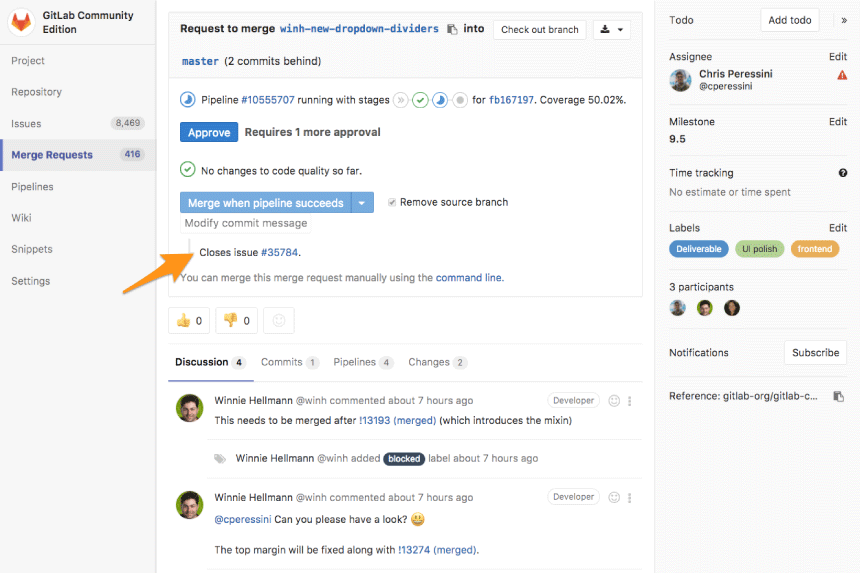Open merge request !13274 link
860x573 pixels.
point(438,550)
